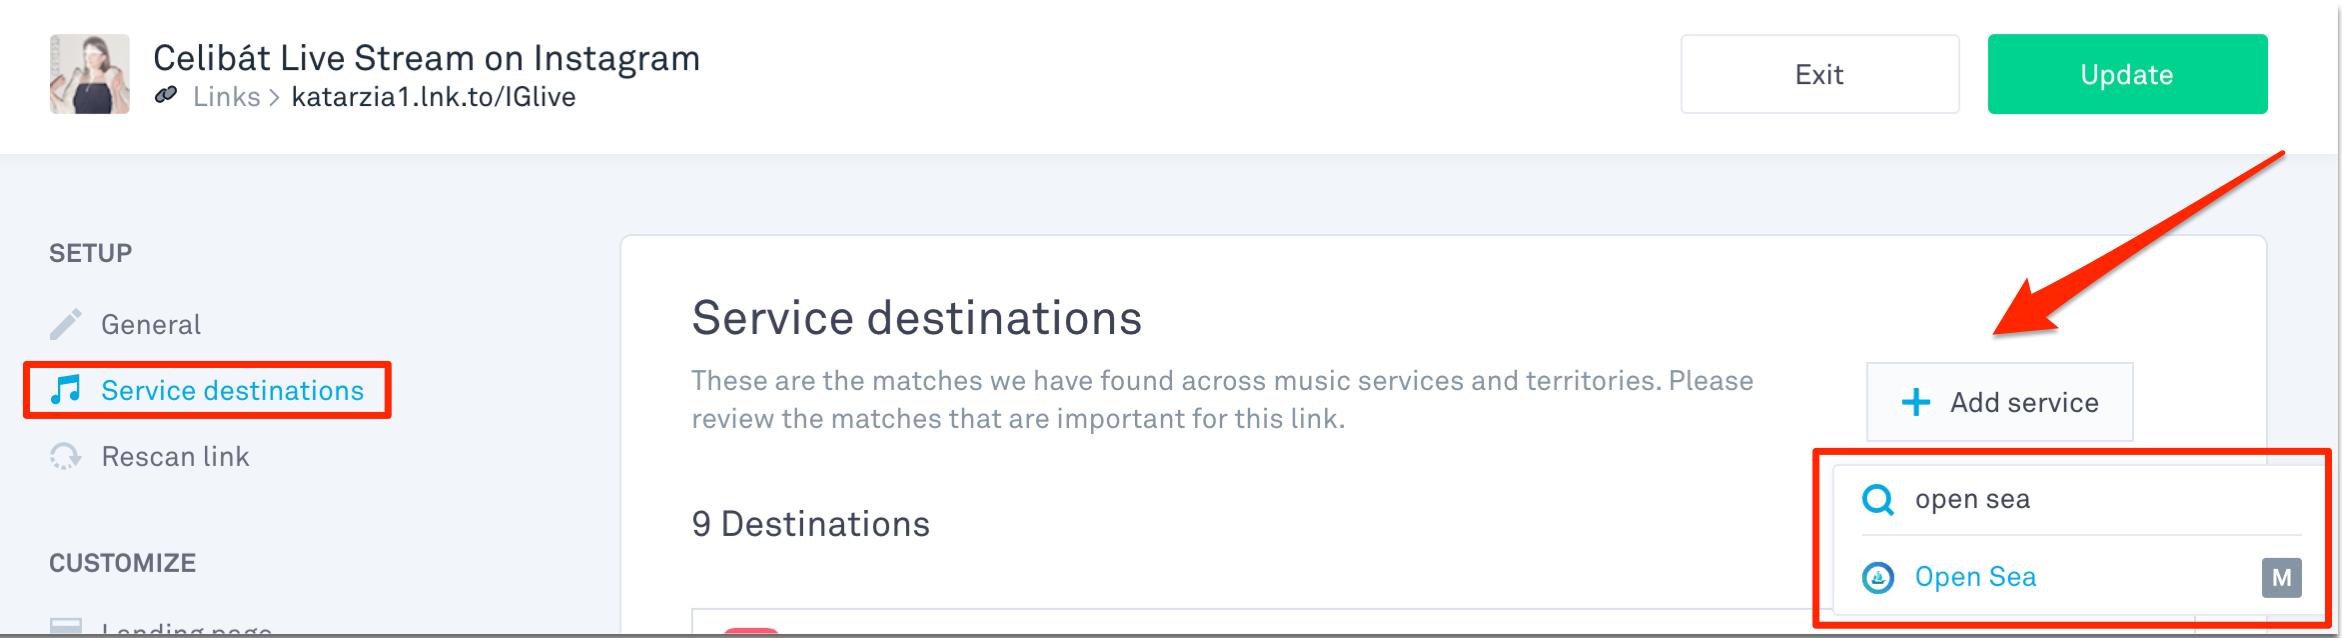Go to Service destinations in the sidebar
Screen dimensions: 2342x638
(232, 390)
